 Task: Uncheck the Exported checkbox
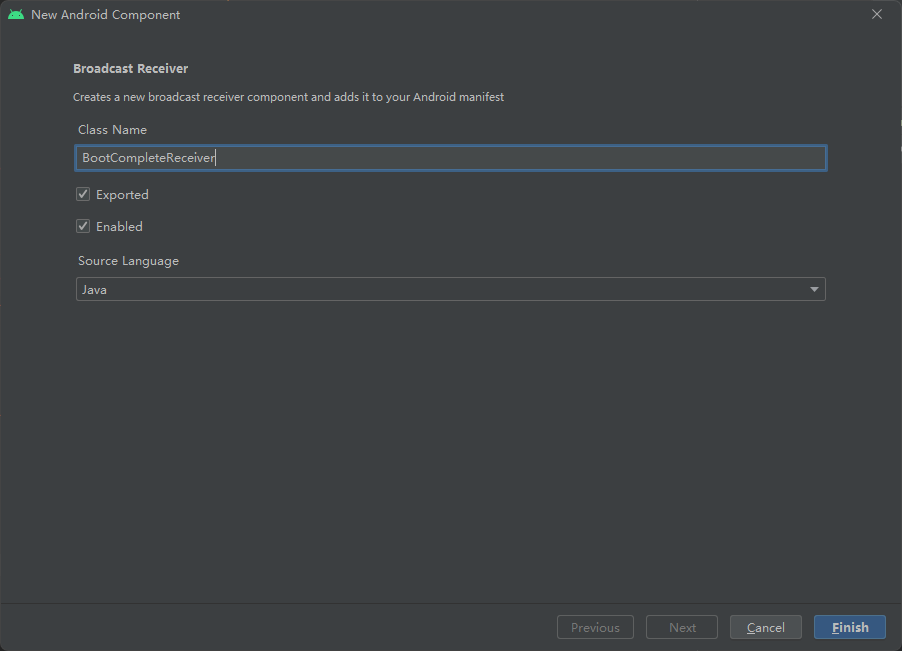tap(83, 194)
